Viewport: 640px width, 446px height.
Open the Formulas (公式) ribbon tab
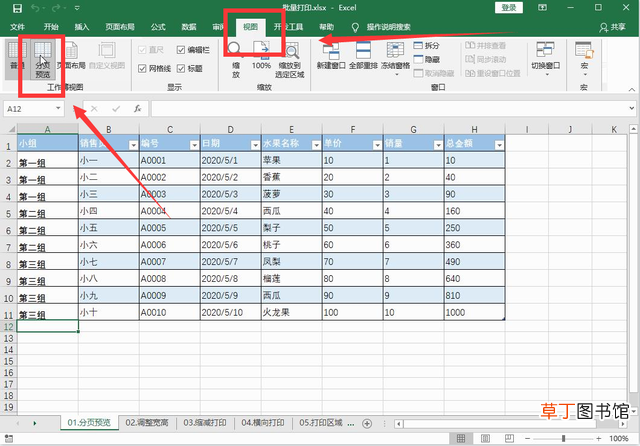[x=158, y=27]
